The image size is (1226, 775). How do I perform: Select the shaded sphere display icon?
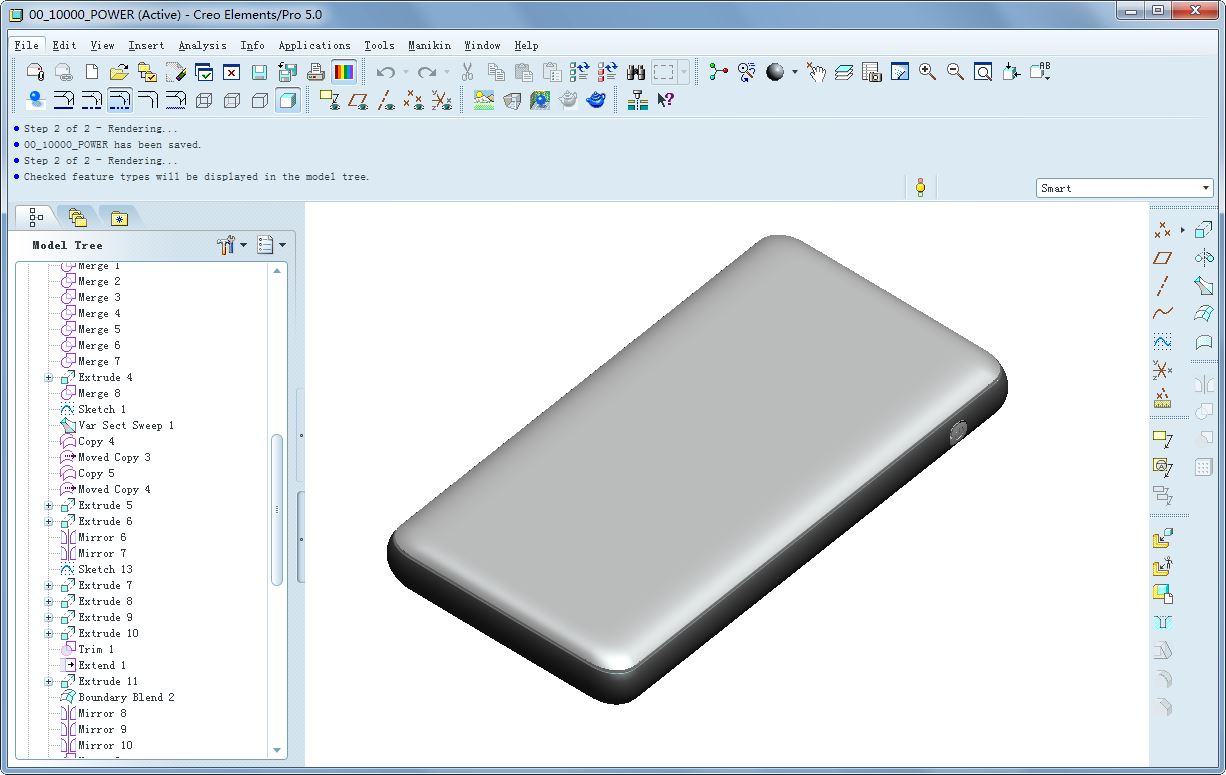775,72
